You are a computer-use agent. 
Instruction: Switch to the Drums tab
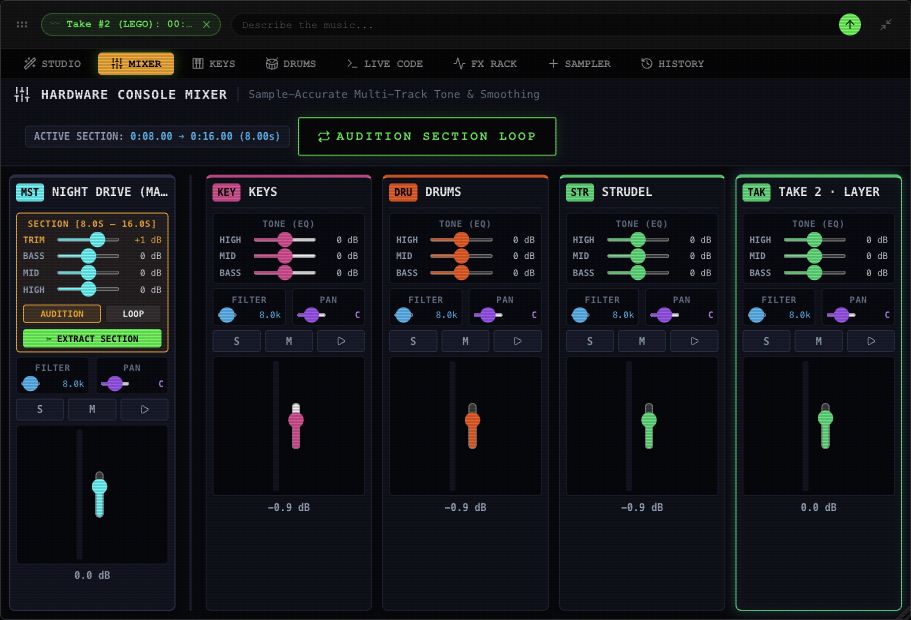[290, 63]
